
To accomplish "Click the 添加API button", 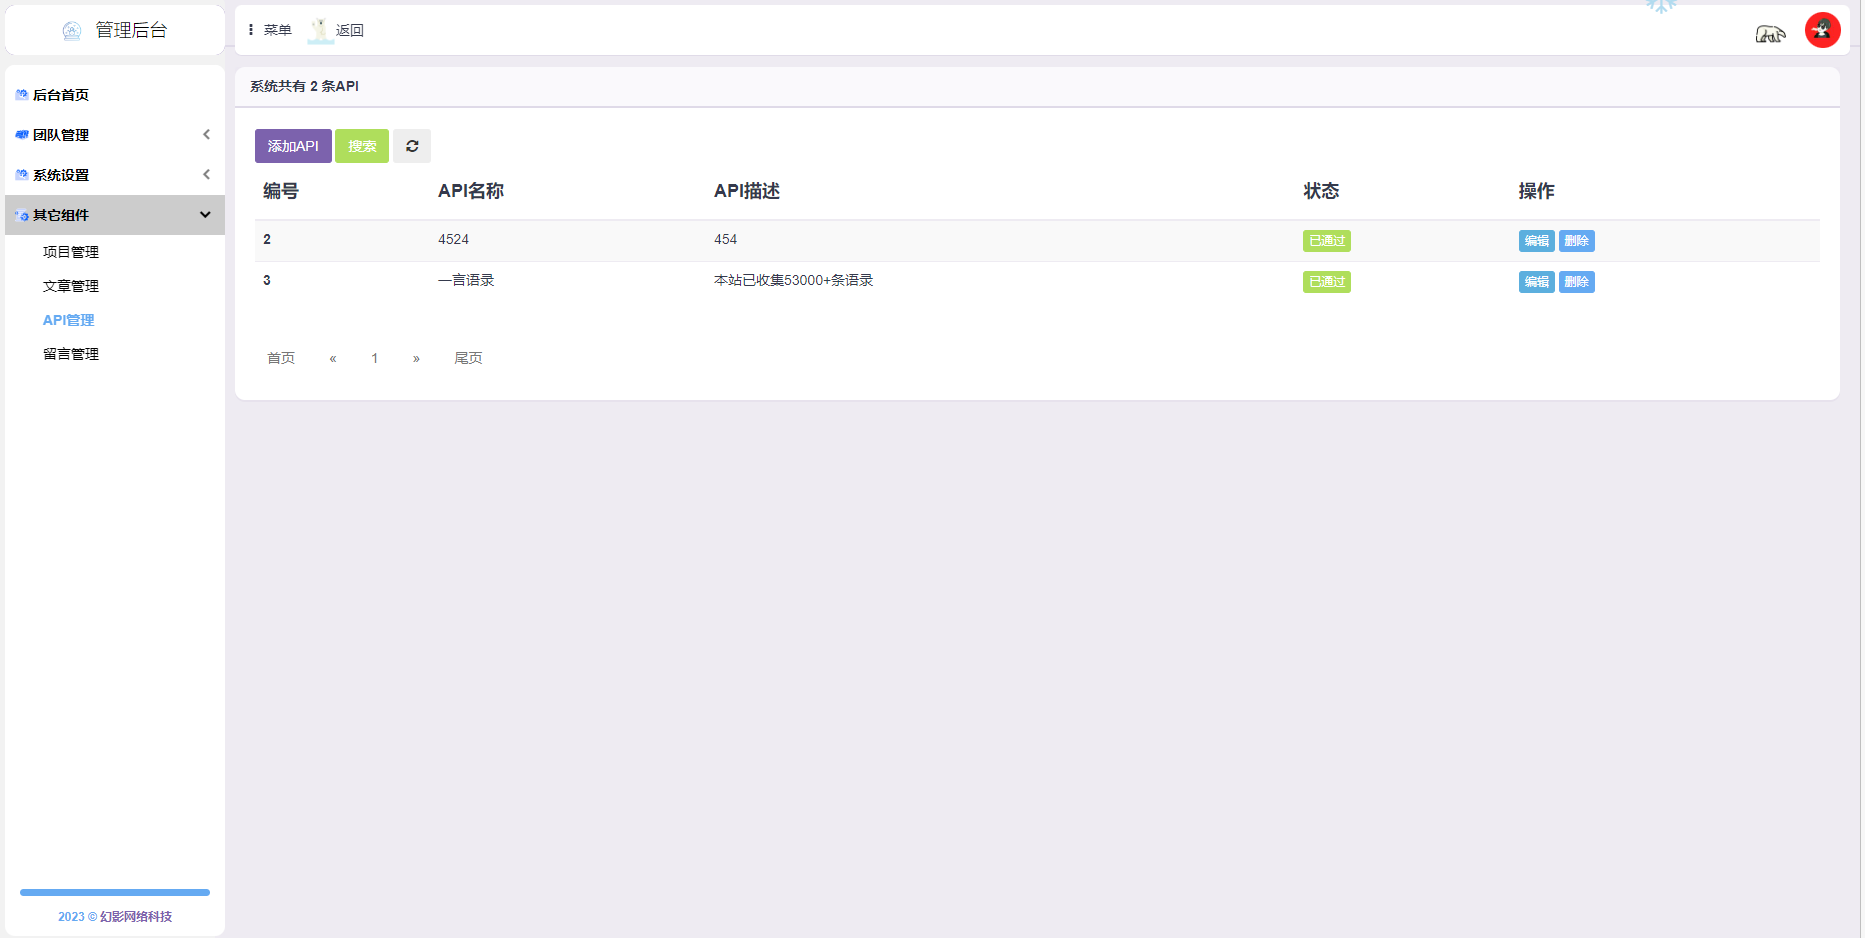I will (x=293, y=146).
